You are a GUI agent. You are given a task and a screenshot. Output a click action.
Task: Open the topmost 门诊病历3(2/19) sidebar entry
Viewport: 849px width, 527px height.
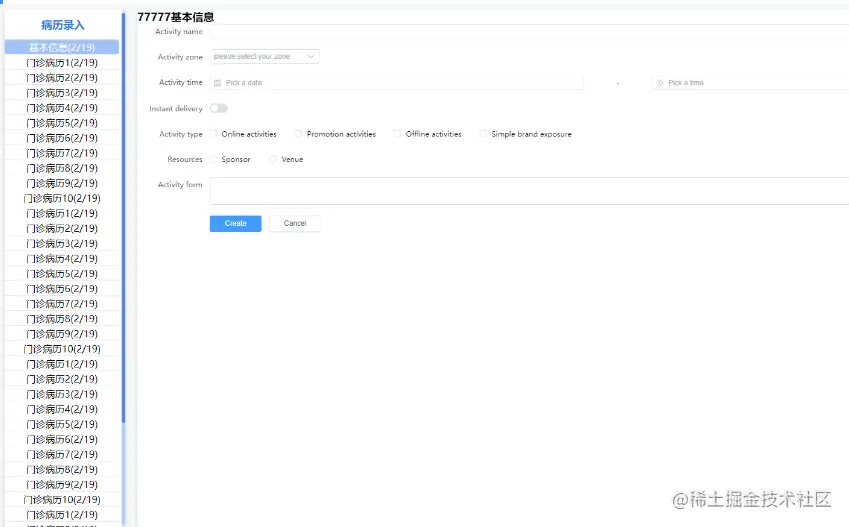[x=62, y=93]
